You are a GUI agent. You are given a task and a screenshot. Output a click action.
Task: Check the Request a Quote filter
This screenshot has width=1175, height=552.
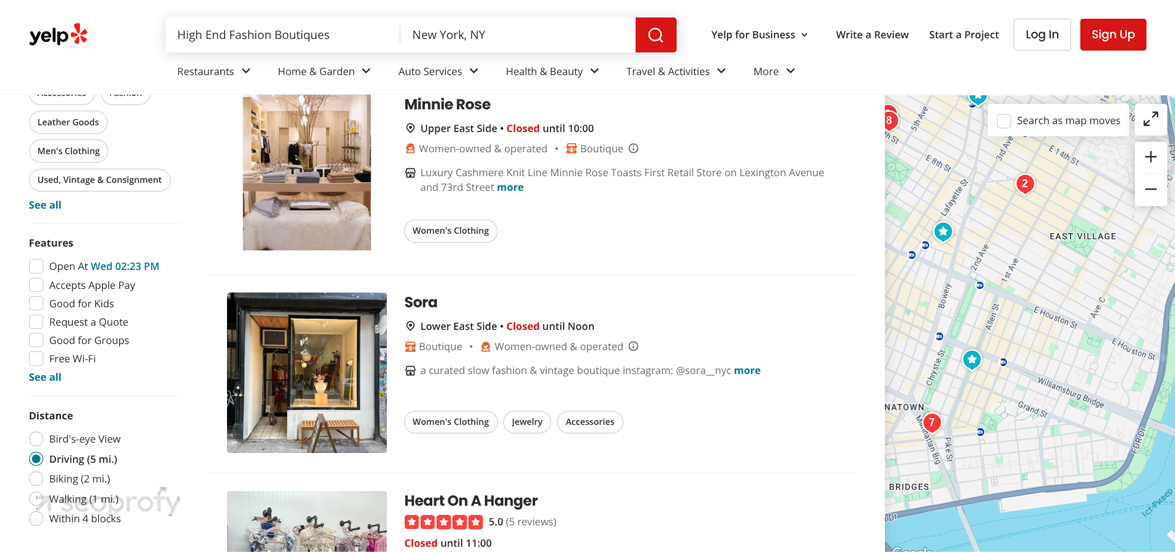point(36,322)
